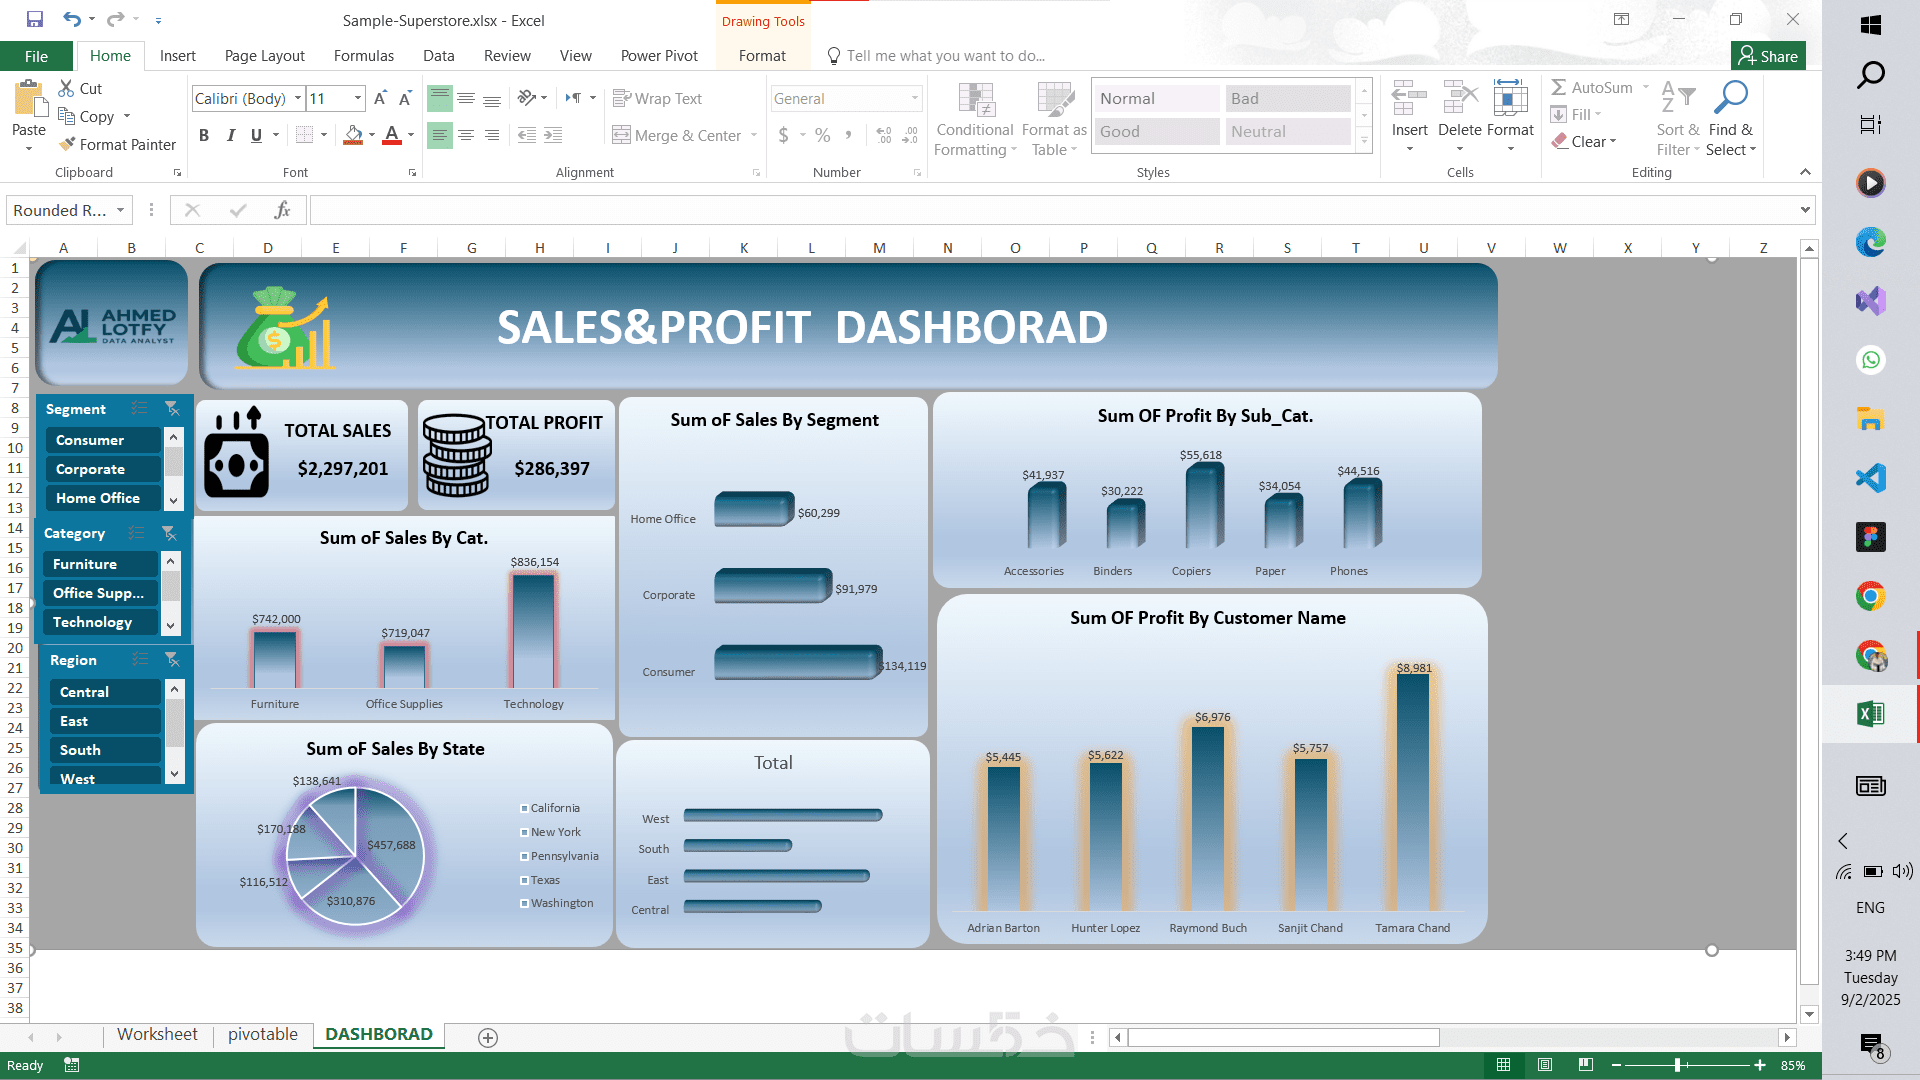Select Corporate in Segment slicer
This screenshot has height=1080, width=1920.
[103, 469]
